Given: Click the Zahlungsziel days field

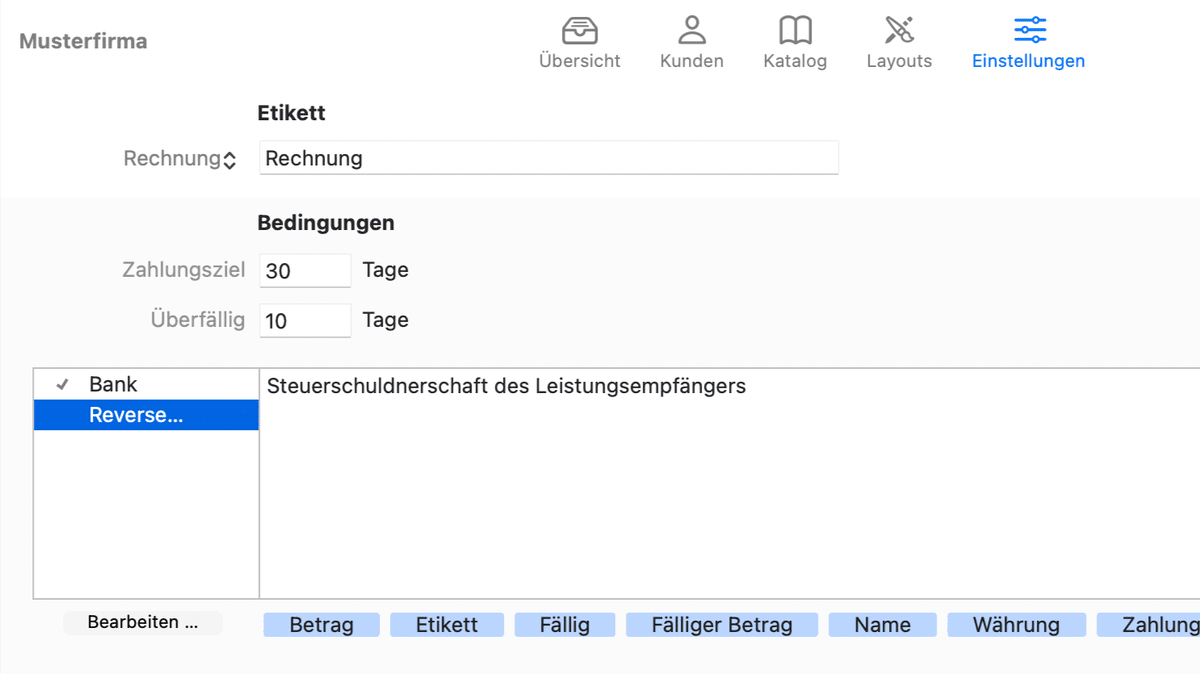Looking at the screenshot, I should pos(305,271).
